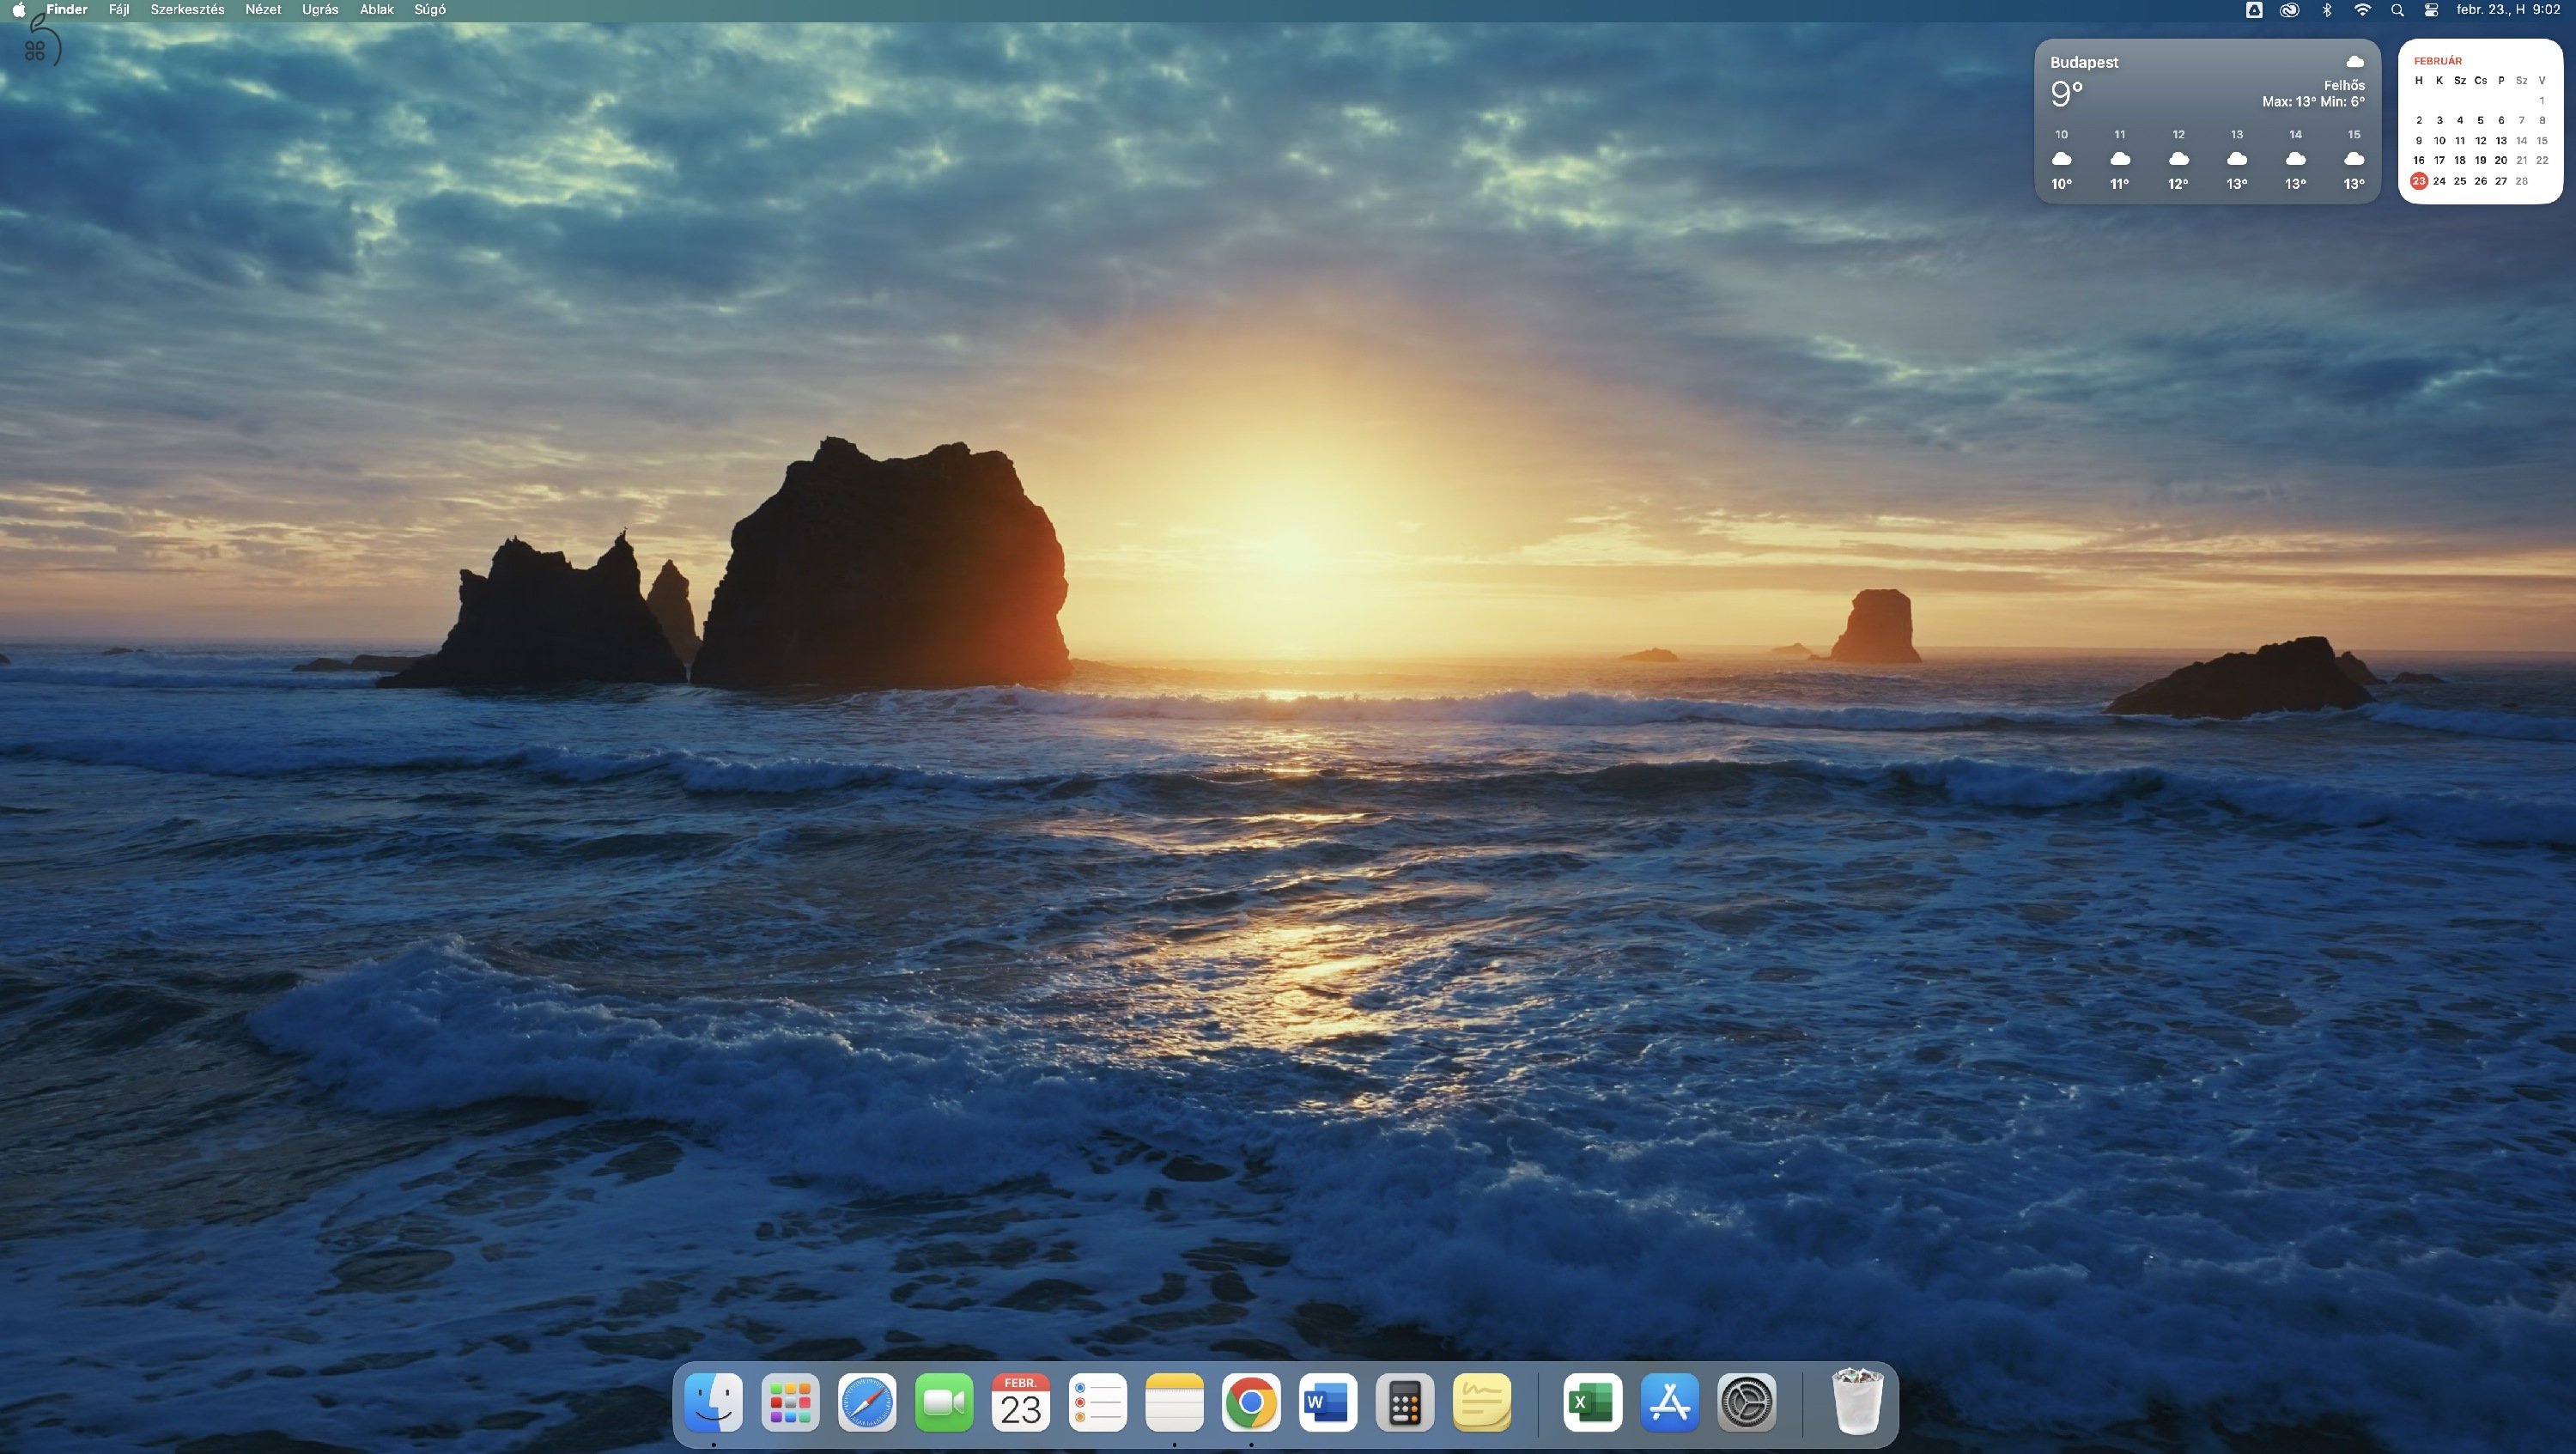Open the App Store
This screenshot has width=2576, height=1454.
[1669, 1403]
